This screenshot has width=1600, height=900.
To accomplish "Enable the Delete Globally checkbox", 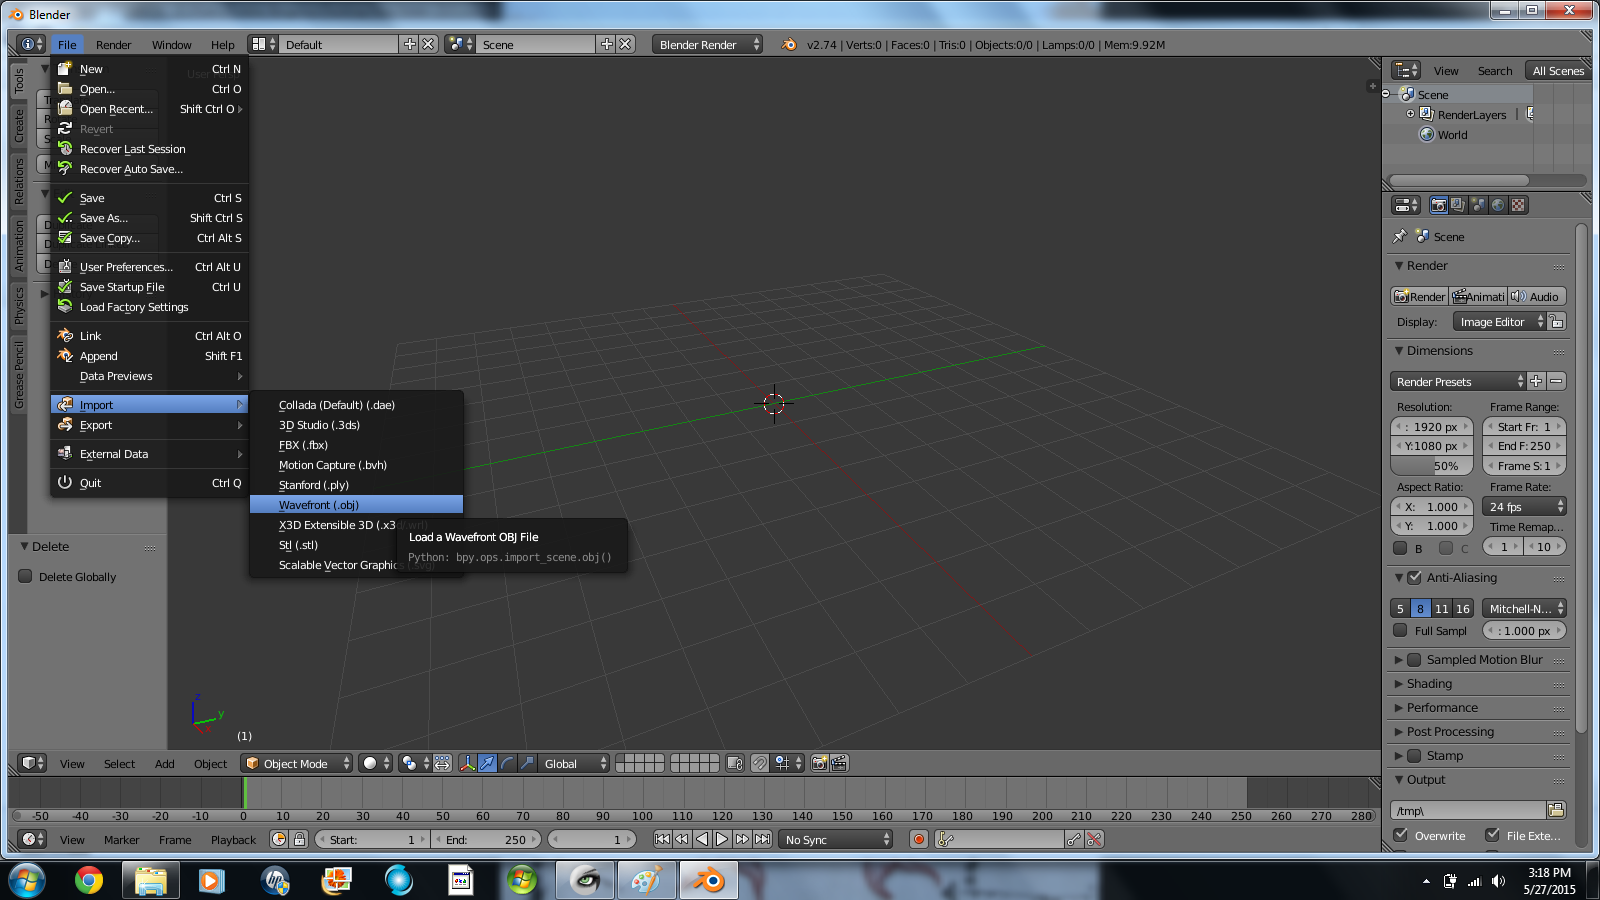I will (26, 576).
